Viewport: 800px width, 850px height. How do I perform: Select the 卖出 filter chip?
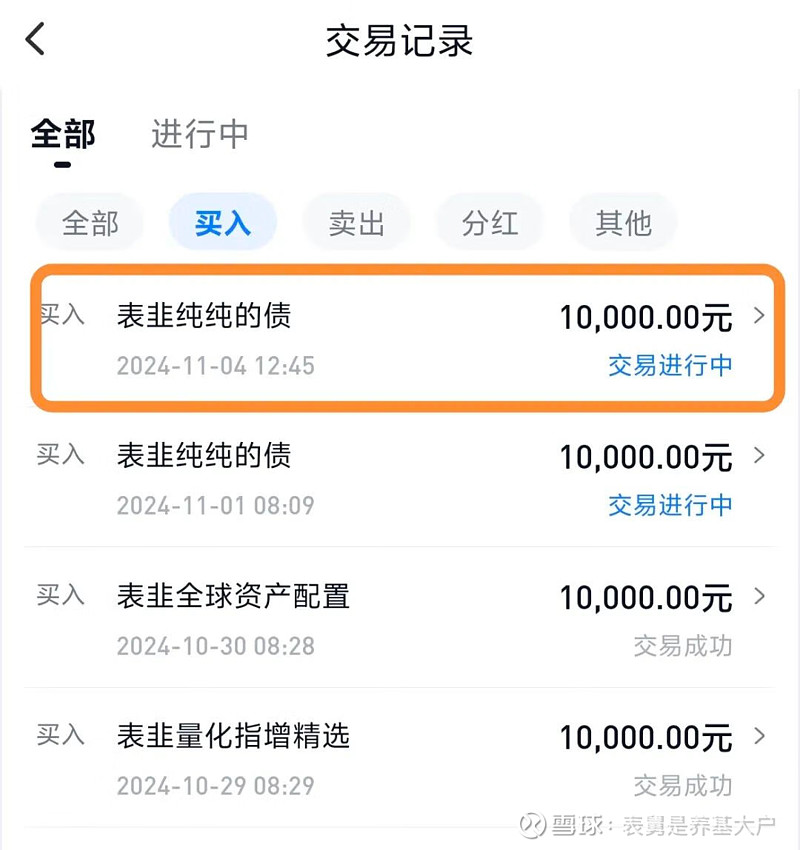(356, 223)
